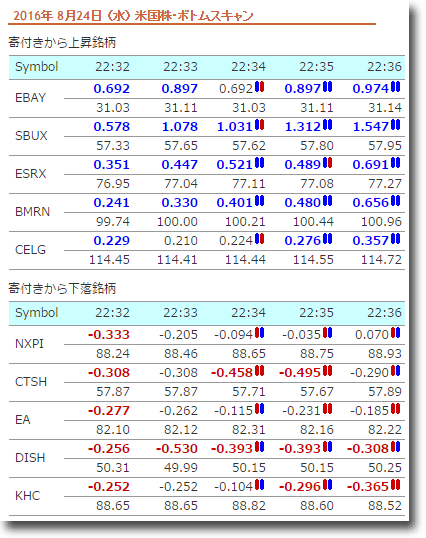426x538 pixels.
Task: Select the BMRN symbol row label
Action: (x=32, y=212)
